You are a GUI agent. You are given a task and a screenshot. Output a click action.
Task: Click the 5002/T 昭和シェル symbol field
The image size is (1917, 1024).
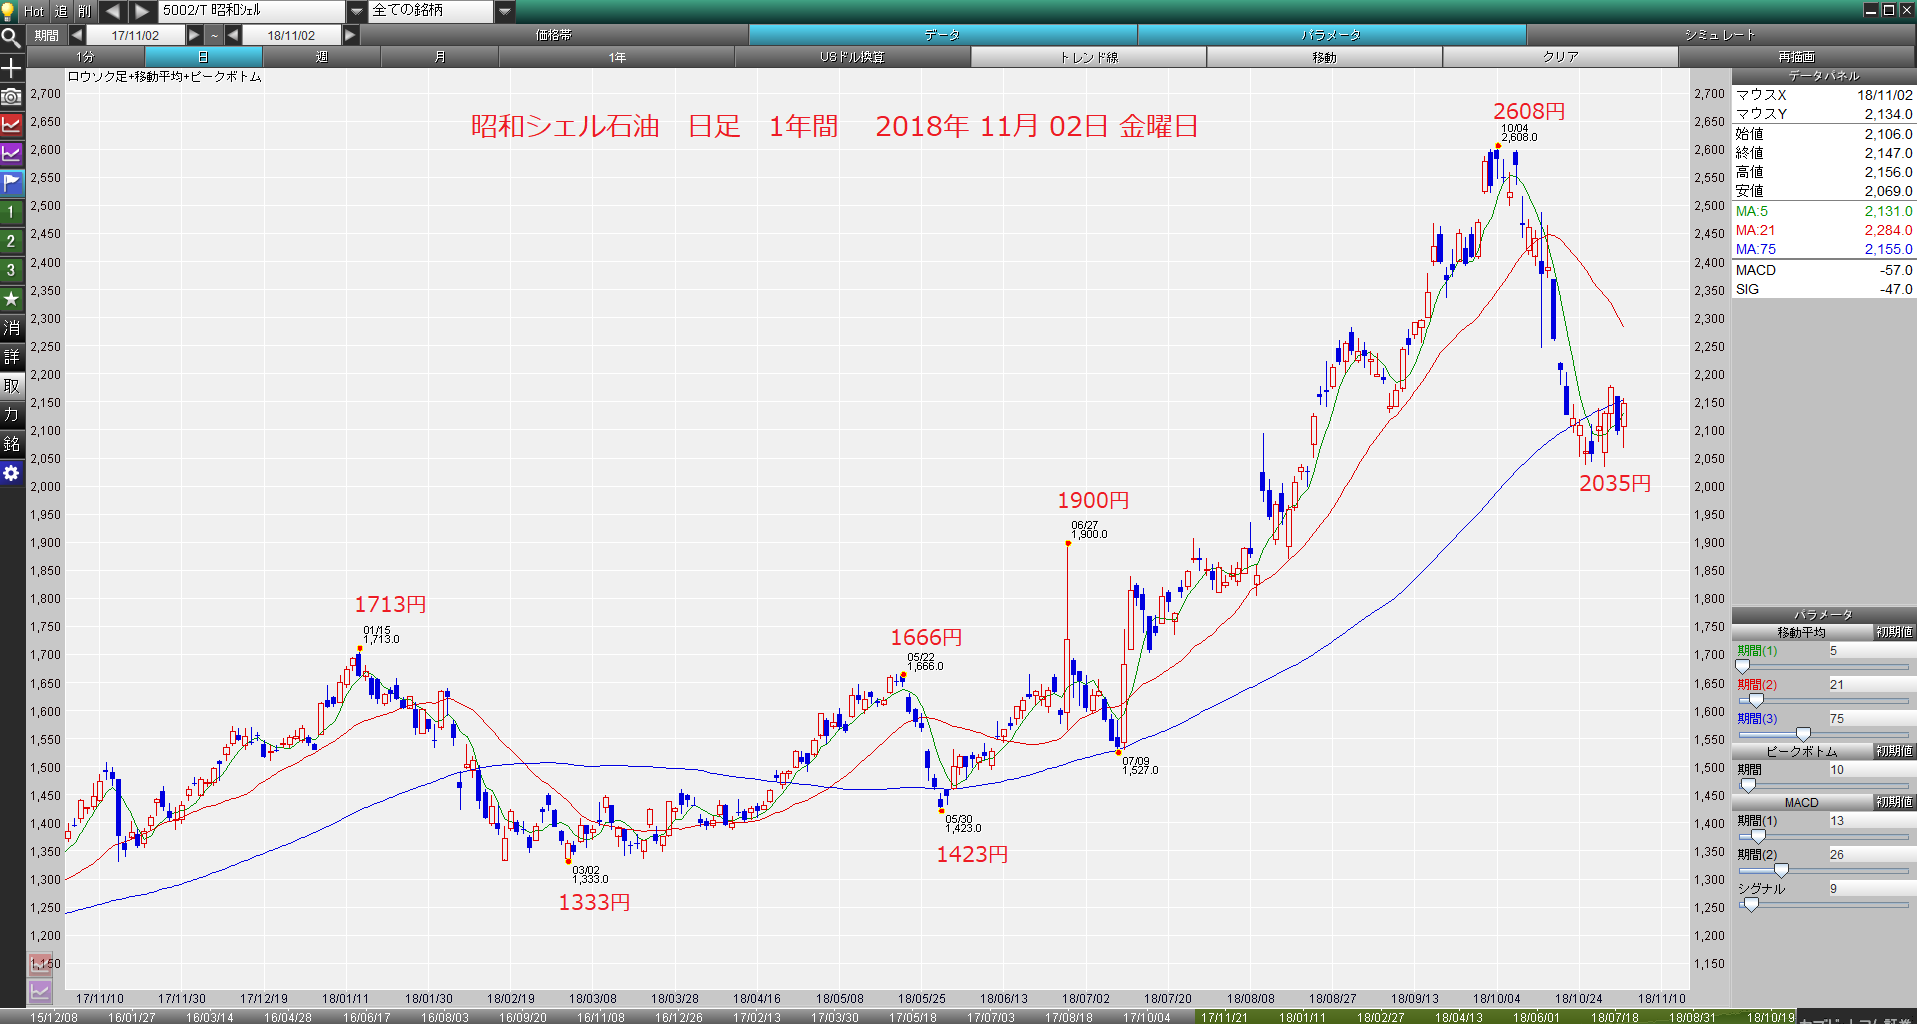coord(252,11)
